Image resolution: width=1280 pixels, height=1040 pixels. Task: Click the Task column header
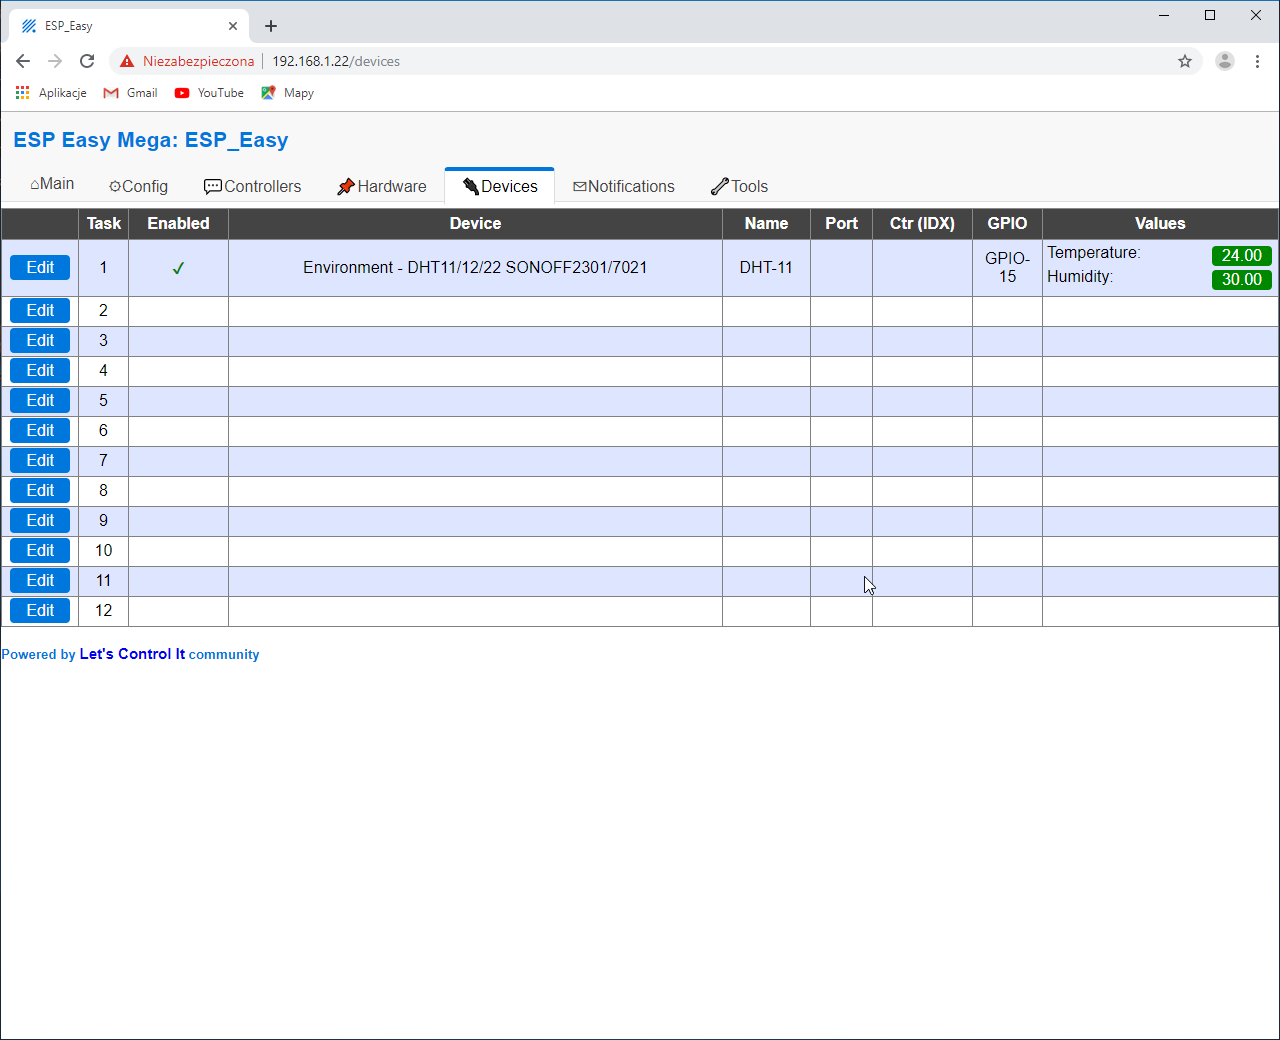pos(104,223)
